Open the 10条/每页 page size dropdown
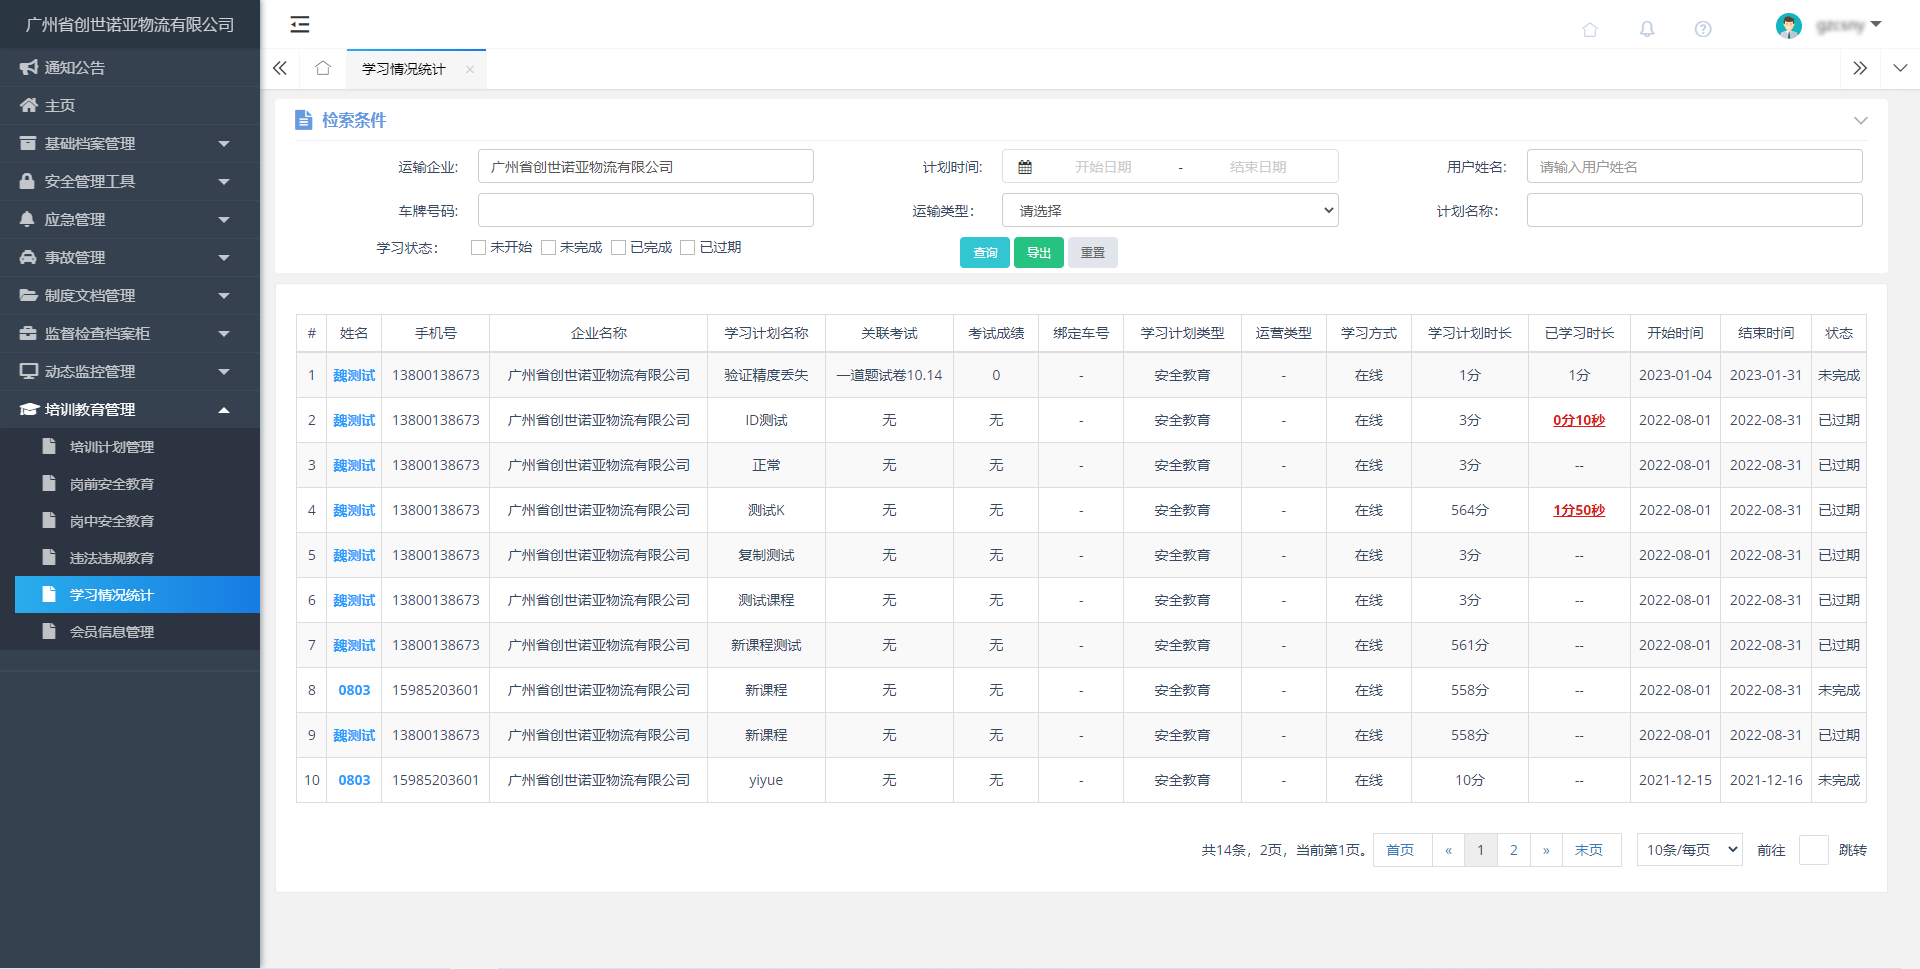Image resolution: width=1920 pixels, height=969 pixels. pos(1688,850)
